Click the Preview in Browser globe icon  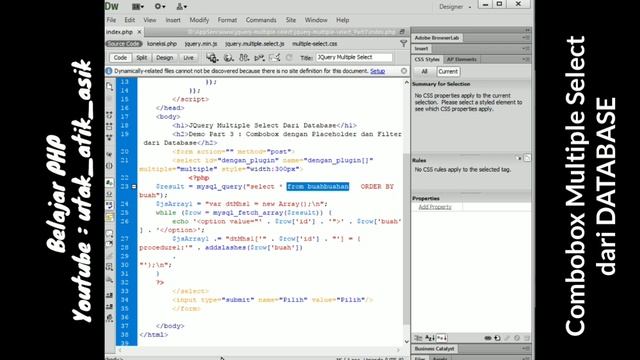229,58
